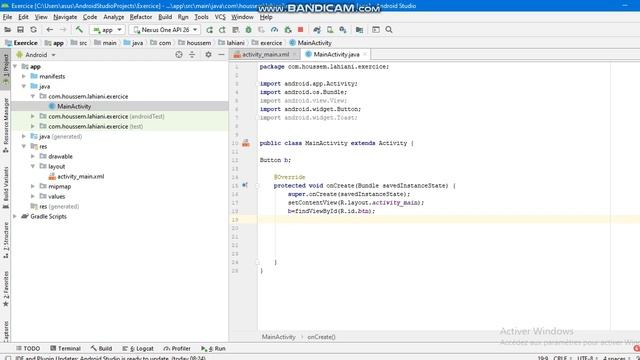Open the Build tool window
Viewport: 640px width, 360px height.
pyautogui.click(x=101, y=348)
